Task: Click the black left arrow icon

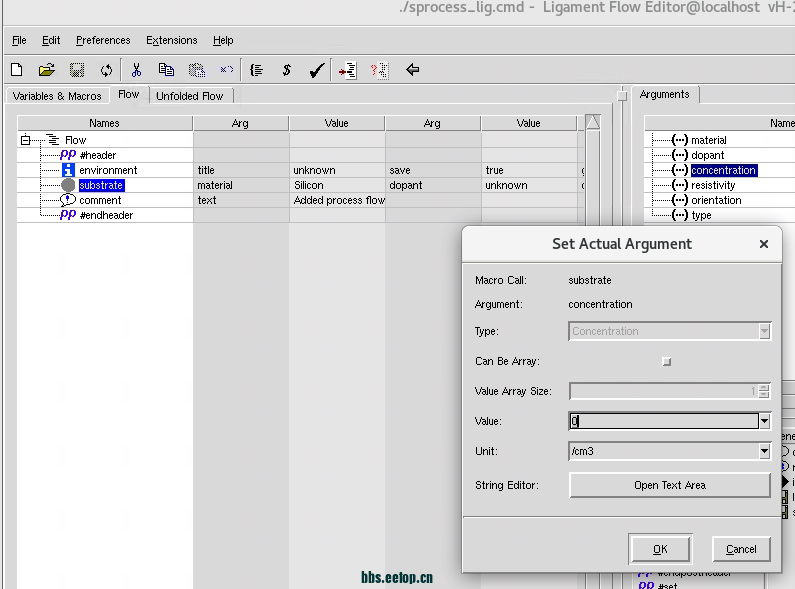Action: pos(413,69)
